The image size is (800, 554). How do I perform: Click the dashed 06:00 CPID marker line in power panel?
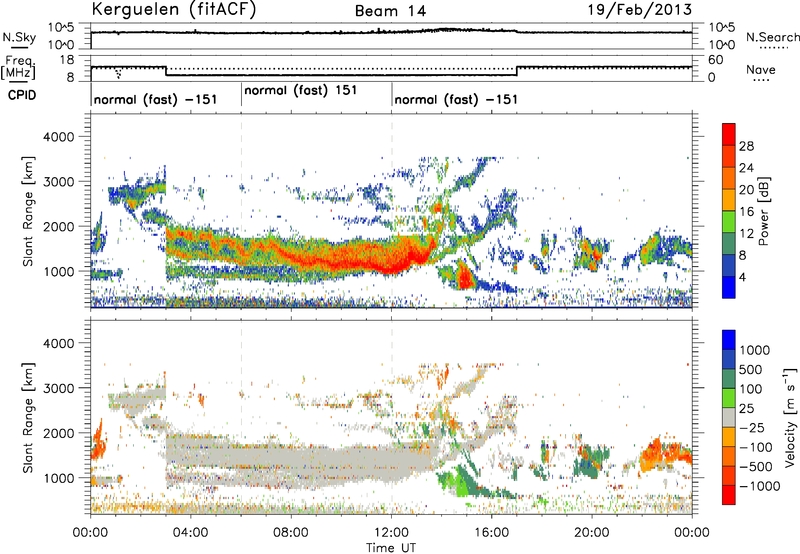[x=241, y=211]
